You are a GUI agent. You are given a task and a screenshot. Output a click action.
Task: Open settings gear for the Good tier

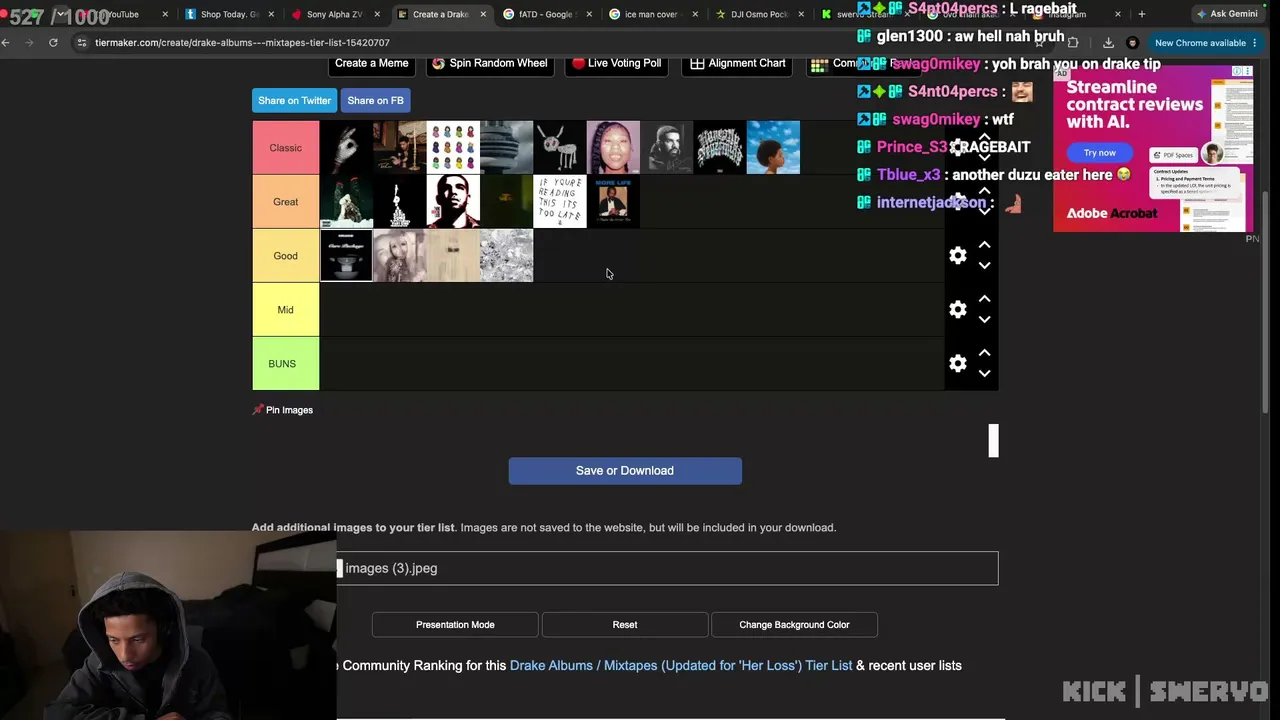tap(958, 256)
